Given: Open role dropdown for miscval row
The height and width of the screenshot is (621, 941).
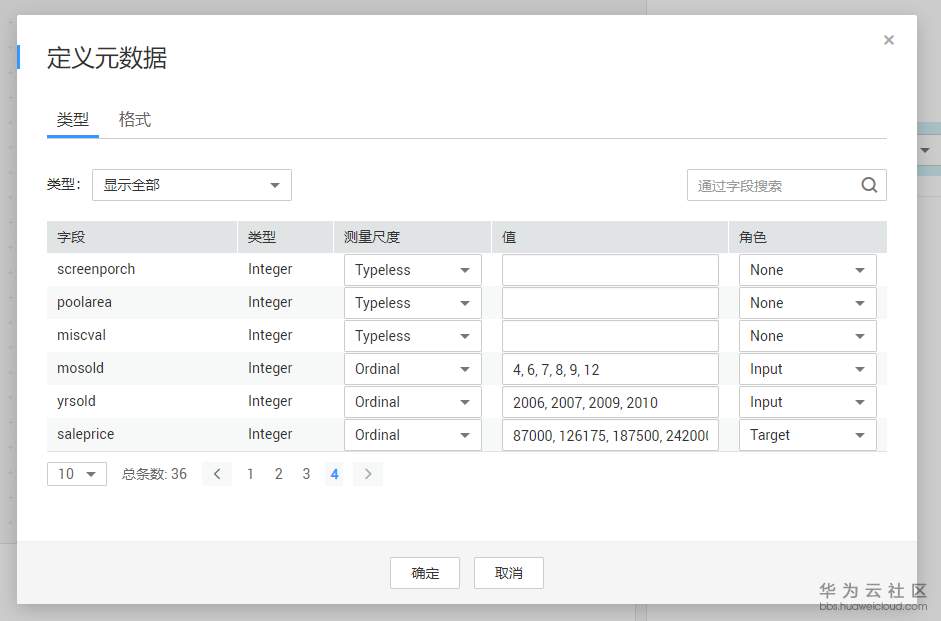Looking at the screenshot, I should [807, 336].
